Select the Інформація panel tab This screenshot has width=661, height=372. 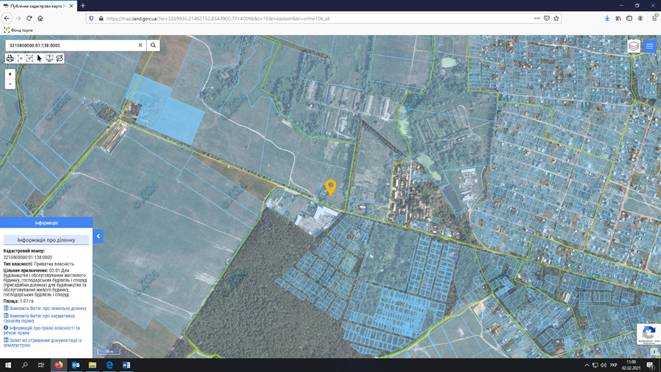pos(46,223)
